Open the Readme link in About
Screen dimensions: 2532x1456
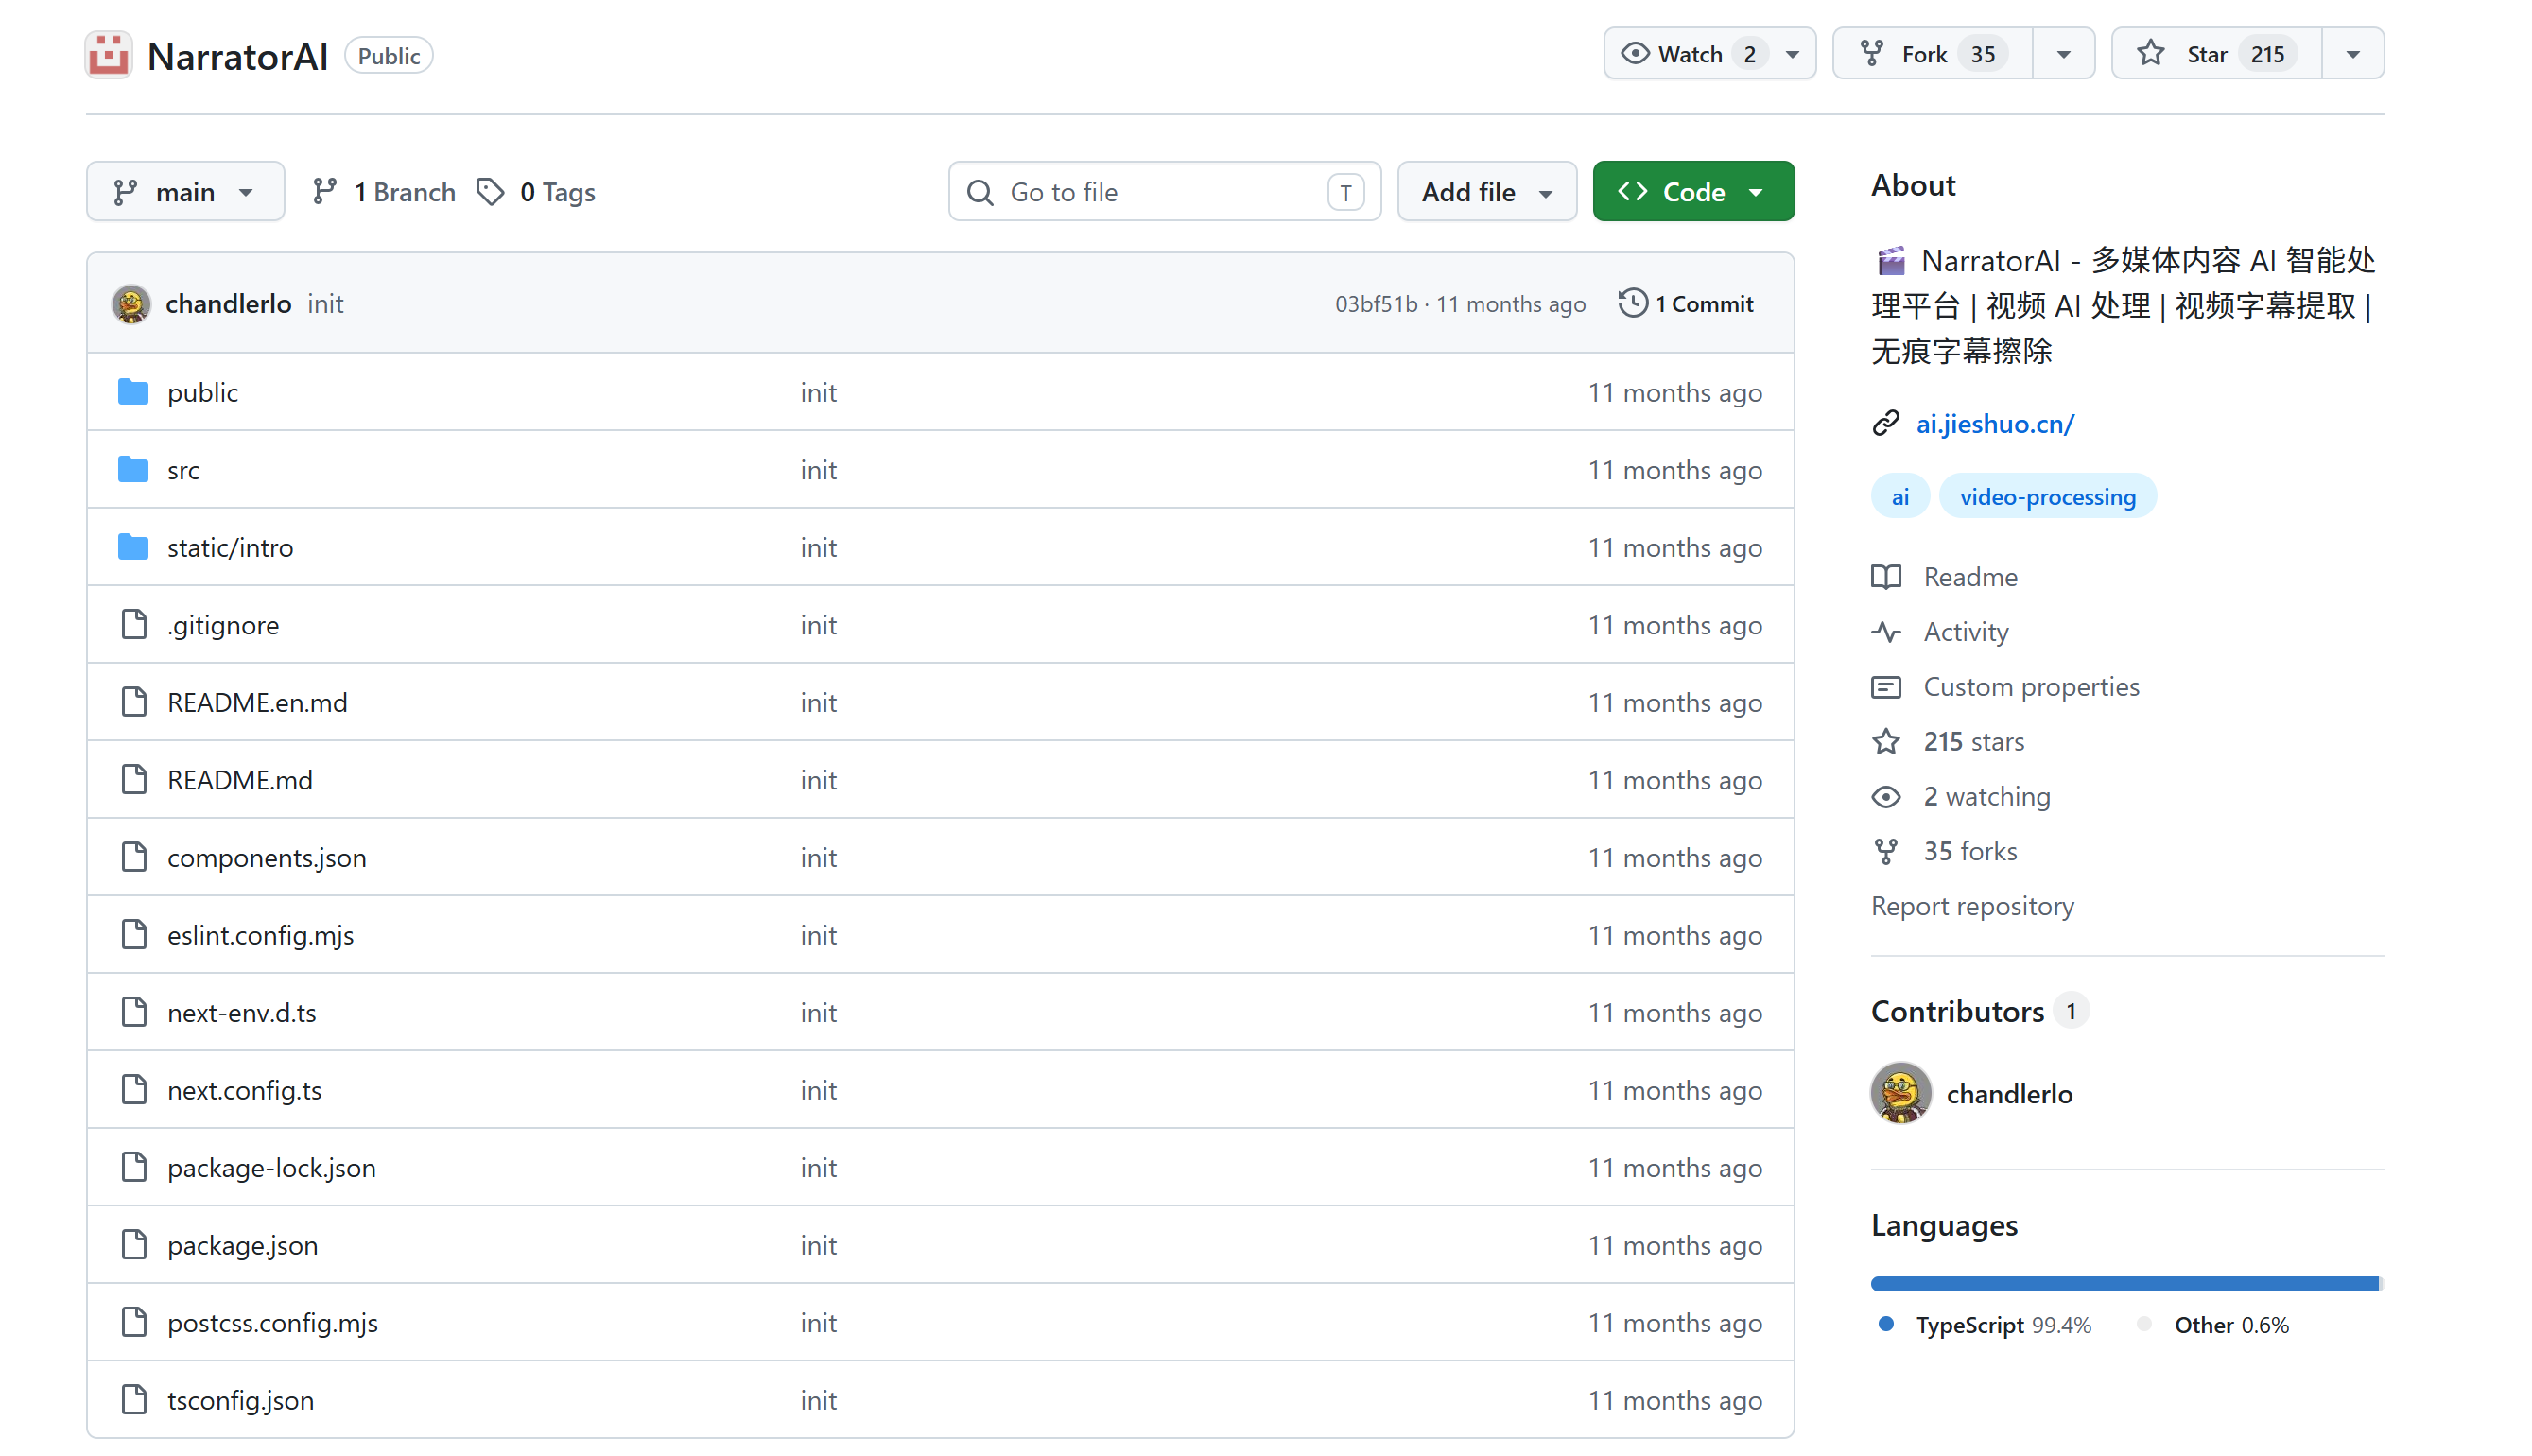click(x=1970, y=577)
